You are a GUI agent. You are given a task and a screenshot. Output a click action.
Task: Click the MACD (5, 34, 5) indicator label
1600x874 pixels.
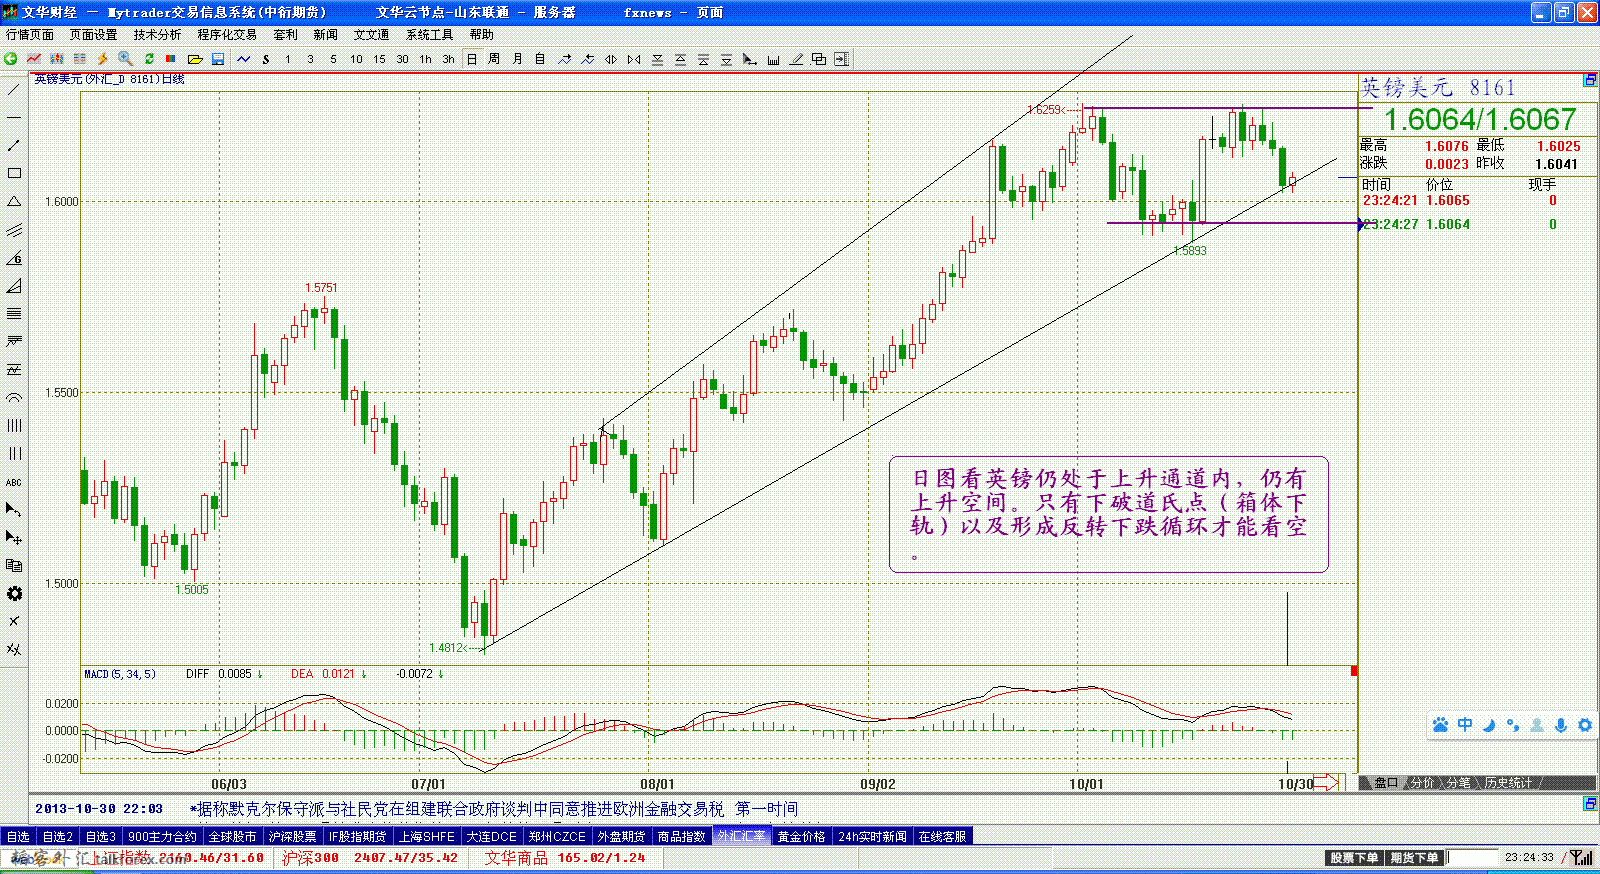click(120, 674)
